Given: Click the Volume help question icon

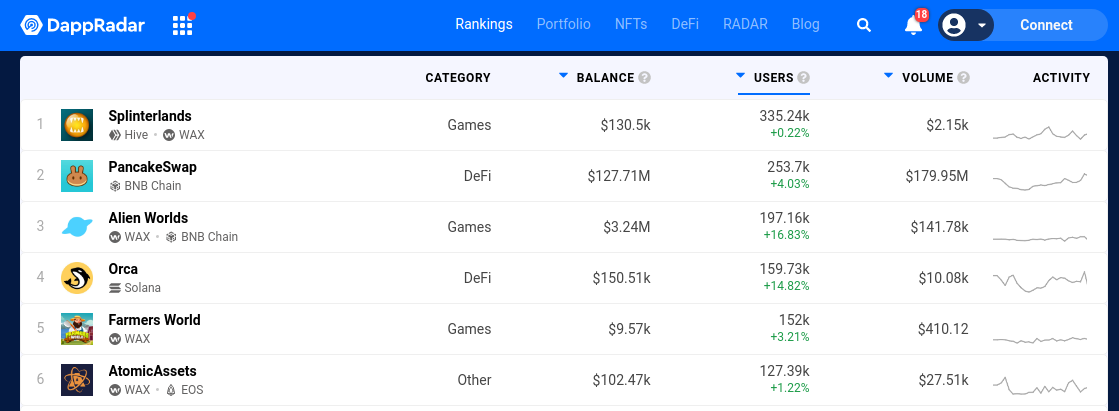Looking at the screenshot, I should [963, 78].
